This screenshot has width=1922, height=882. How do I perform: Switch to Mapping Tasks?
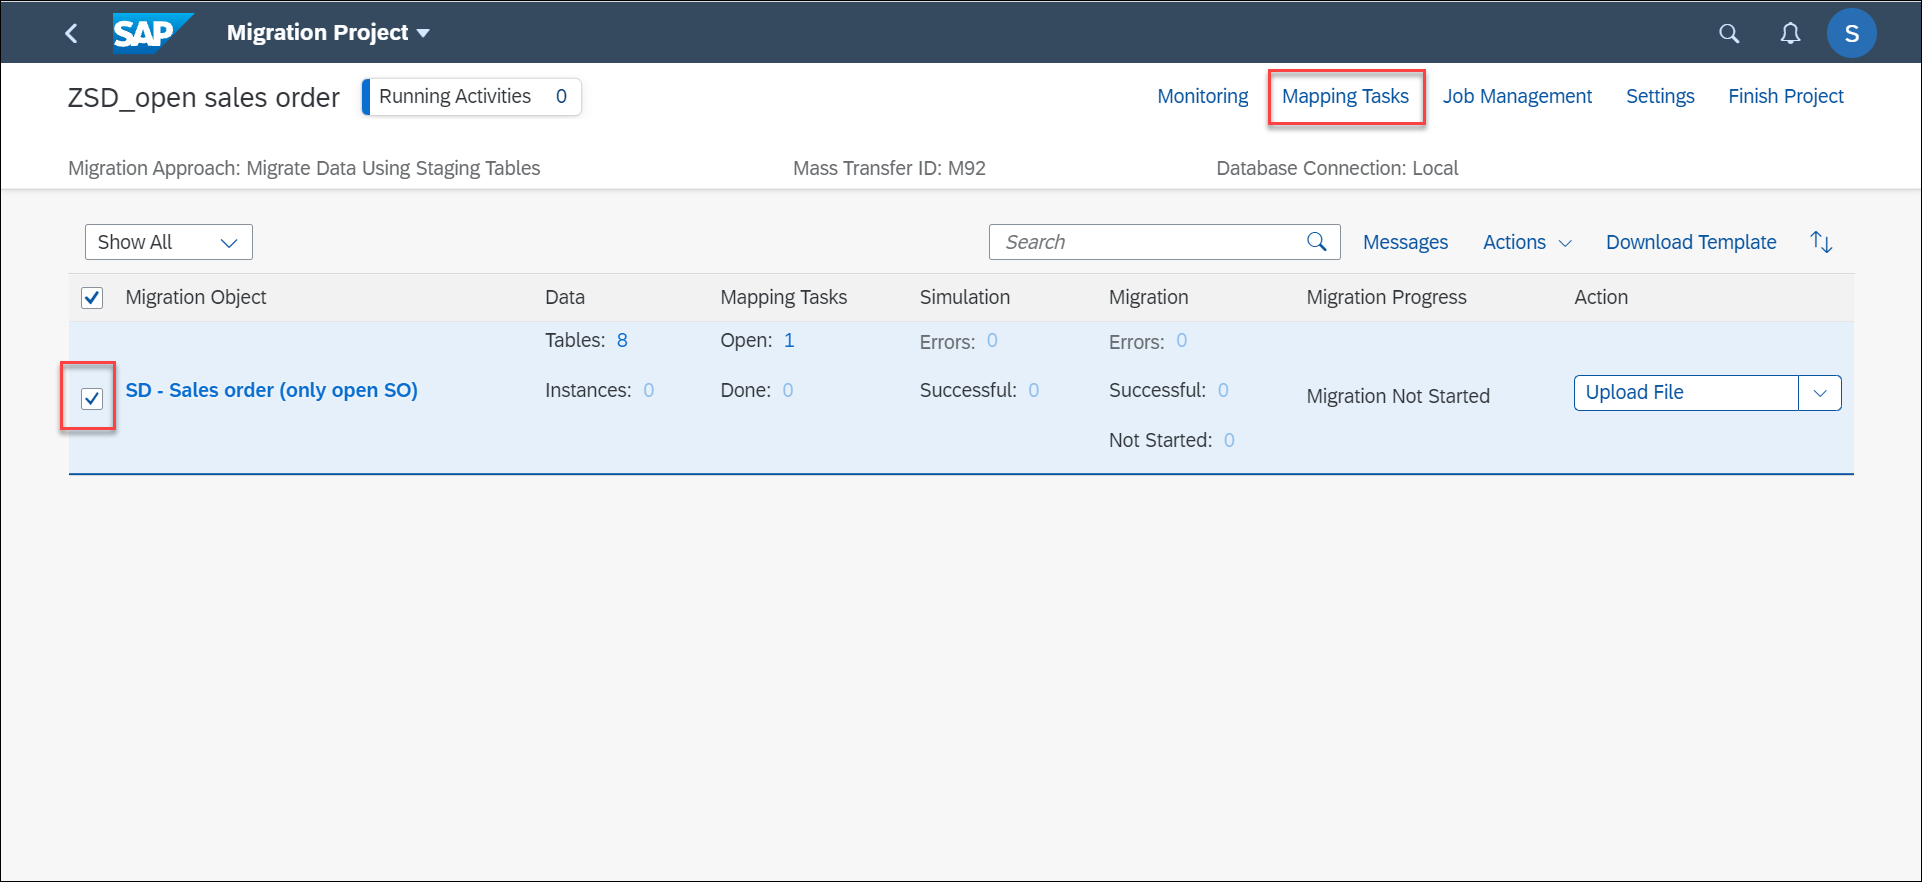point(1345,96)
